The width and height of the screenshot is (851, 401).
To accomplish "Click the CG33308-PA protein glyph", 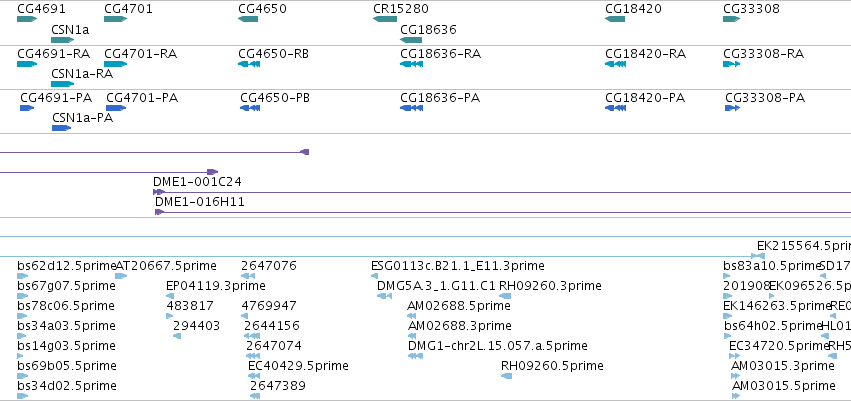I will point(732,108).
